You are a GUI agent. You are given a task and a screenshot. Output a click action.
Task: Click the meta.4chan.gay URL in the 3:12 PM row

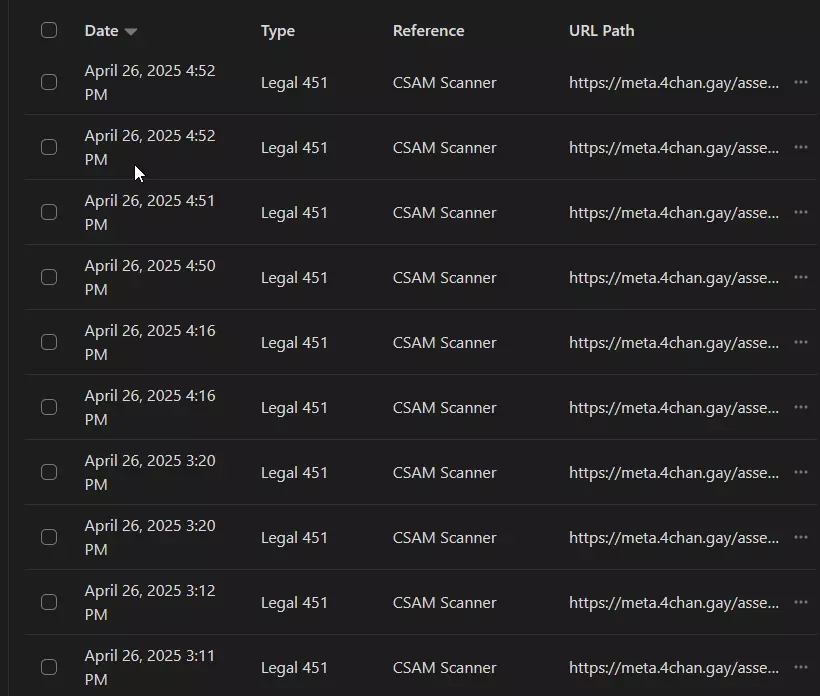click(674, 603)
